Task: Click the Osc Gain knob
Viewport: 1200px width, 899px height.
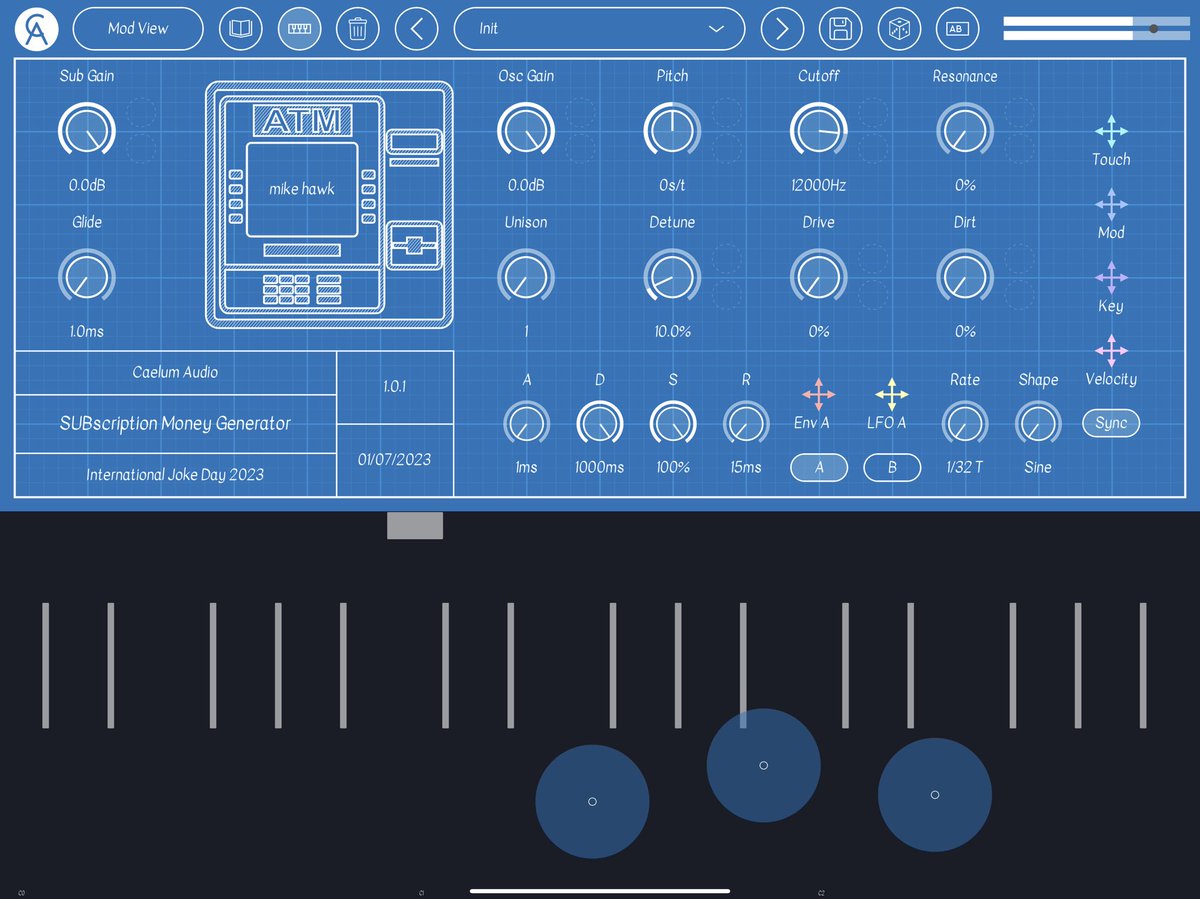Action: (526, 130)
